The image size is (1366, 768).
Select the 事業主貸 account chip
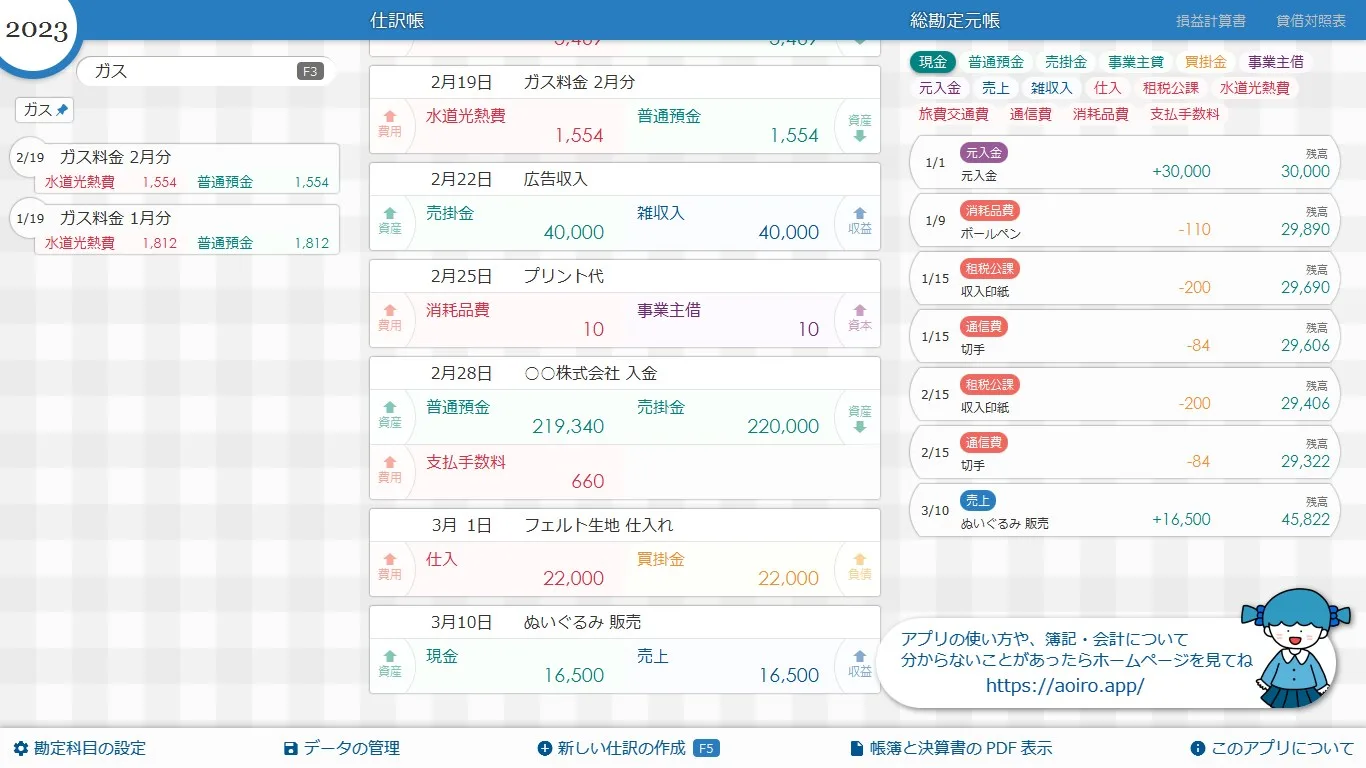click(1136, 62)
